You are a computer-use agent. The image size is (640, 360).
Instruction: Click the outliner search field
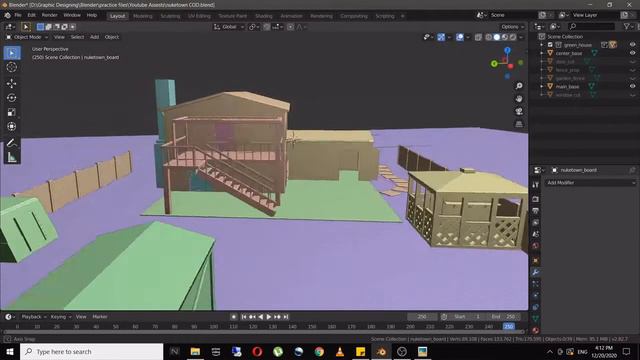click(591, 27)
